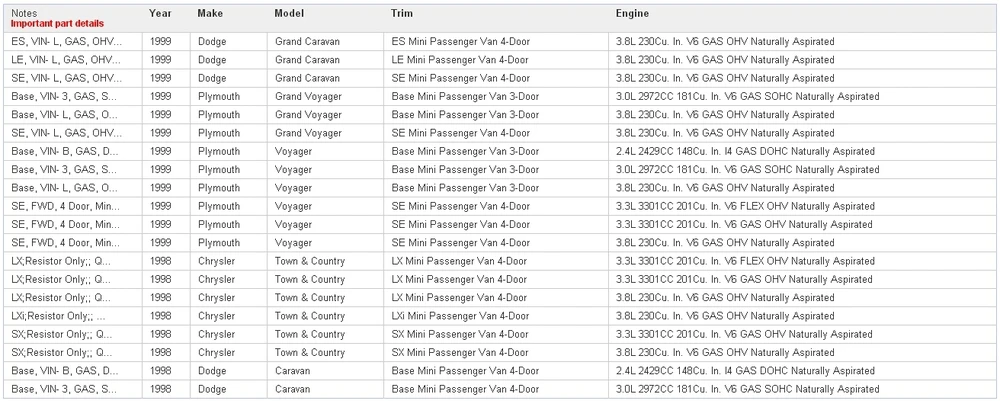This screenshot has height=401, width=1000.
Task: Click the Model column header
Action: click(x=289, y=13)
